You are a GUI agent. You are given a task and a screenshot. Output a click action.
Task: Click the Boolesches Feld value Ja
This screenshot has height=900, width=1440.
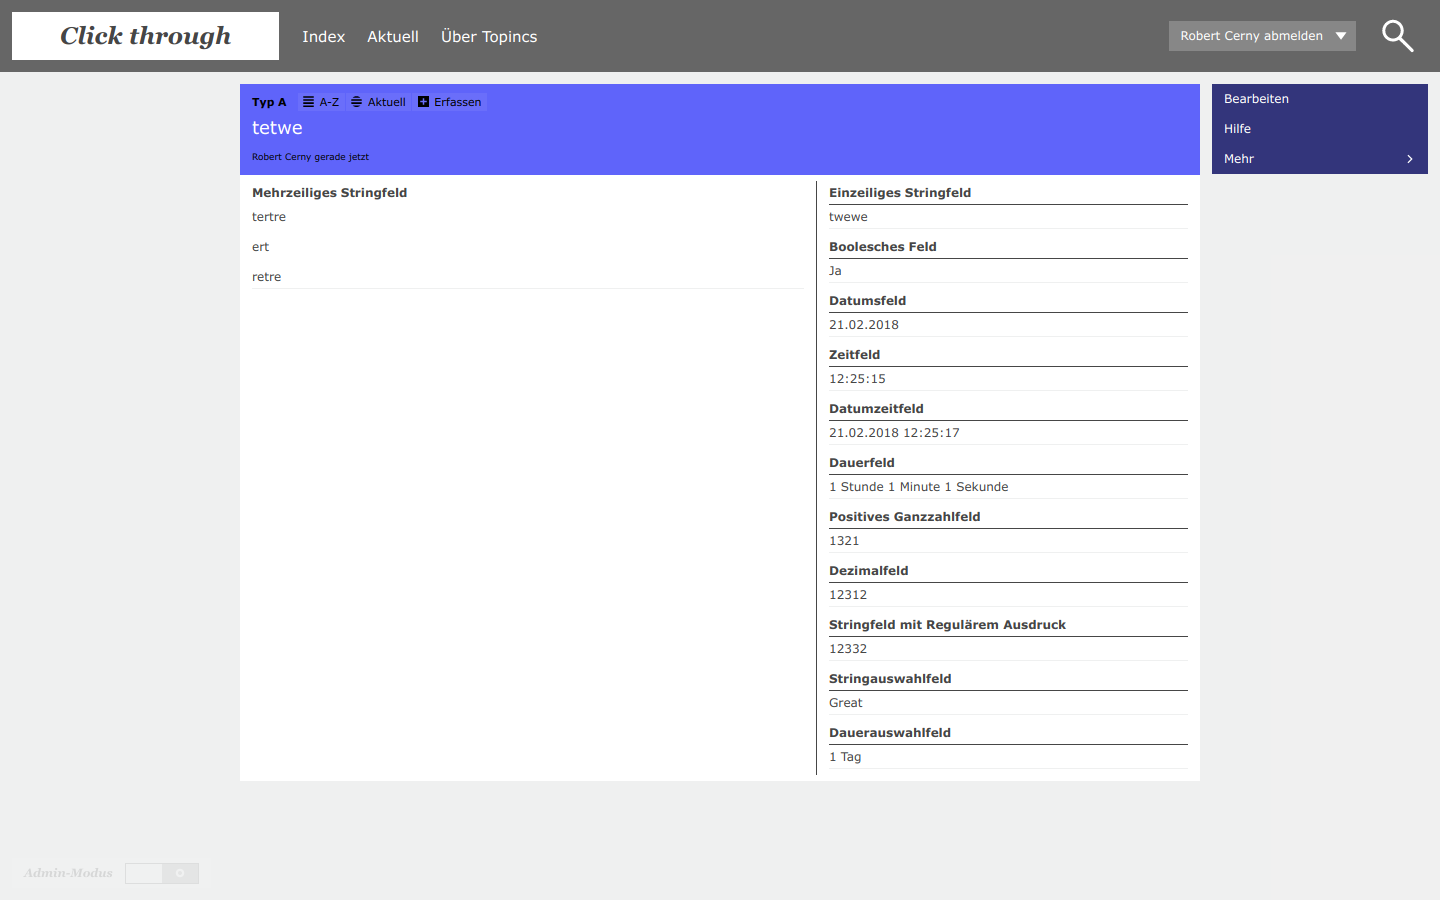[x=835, y=271]
